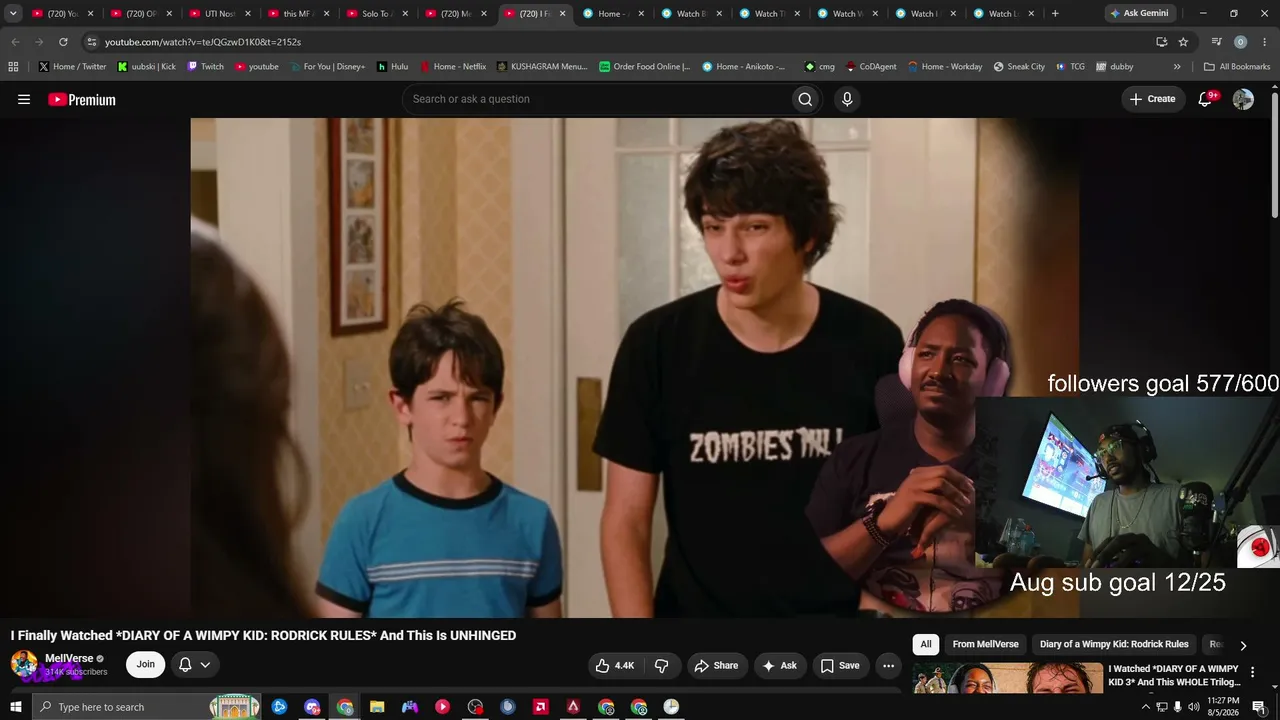The image size is (1280, 720).
Task: Open YouTube notifications bell
Action: [1205, 99]
